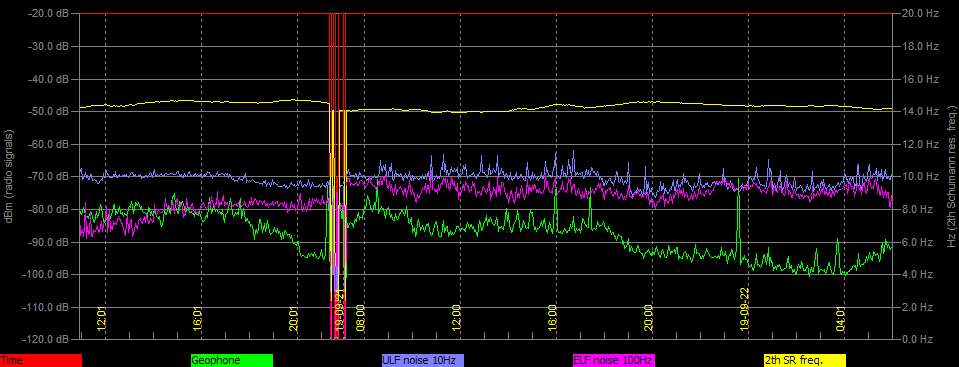Click the 12.0 Hz right axis label

click(919, 144)
